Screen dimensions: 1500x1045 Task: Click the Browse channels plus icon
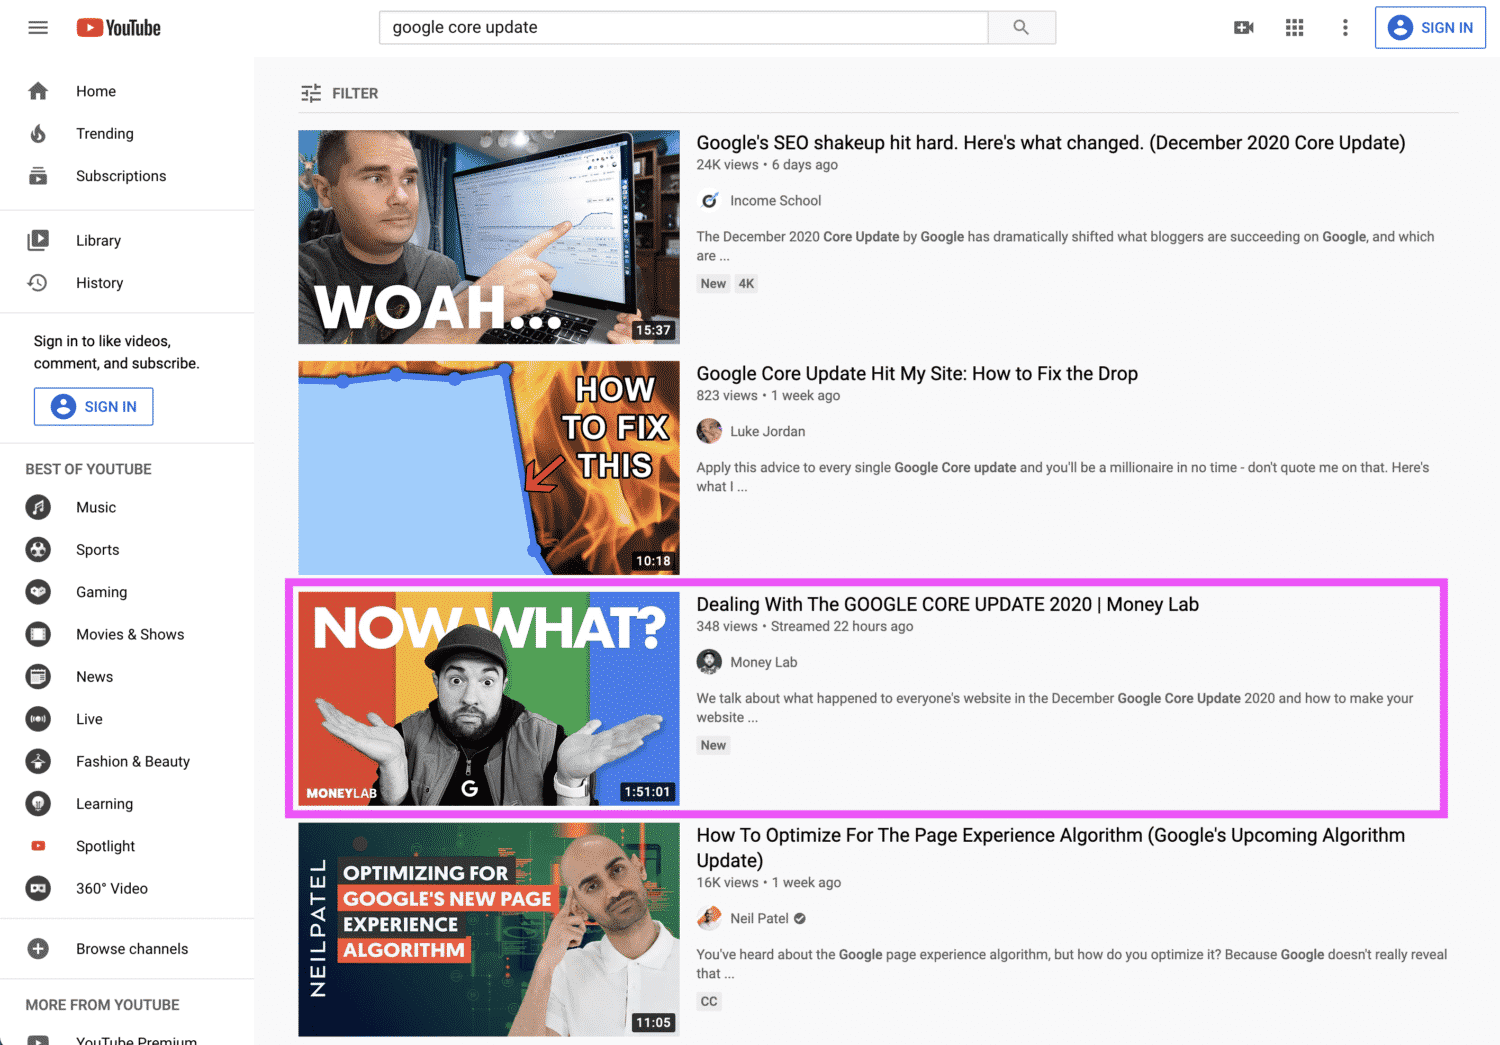click(38, 949)
